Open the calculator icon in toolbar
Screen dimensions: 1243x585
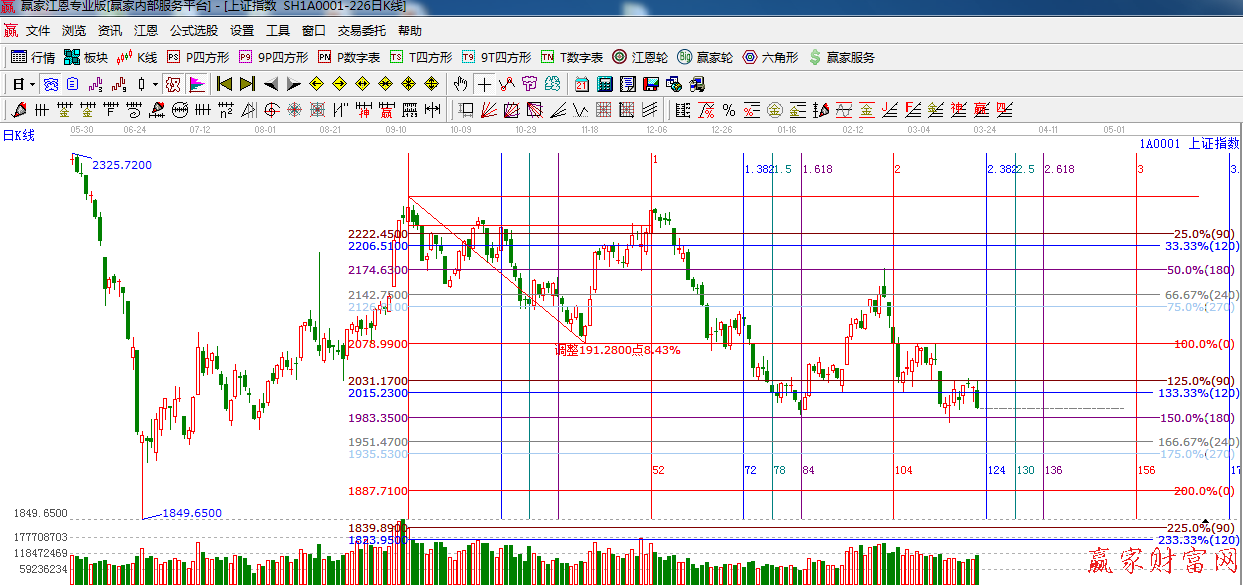[x=605, y=84]
